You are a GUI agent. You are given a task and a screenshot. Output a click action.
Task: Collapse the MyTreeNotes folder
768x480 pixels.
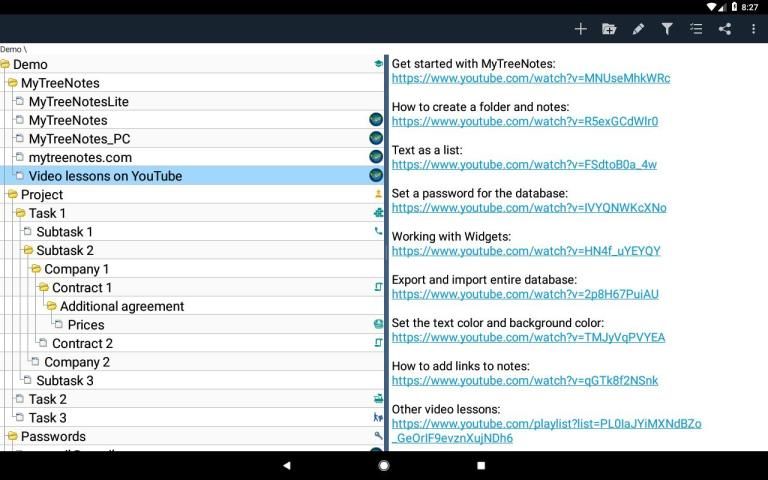pos(13,83)
